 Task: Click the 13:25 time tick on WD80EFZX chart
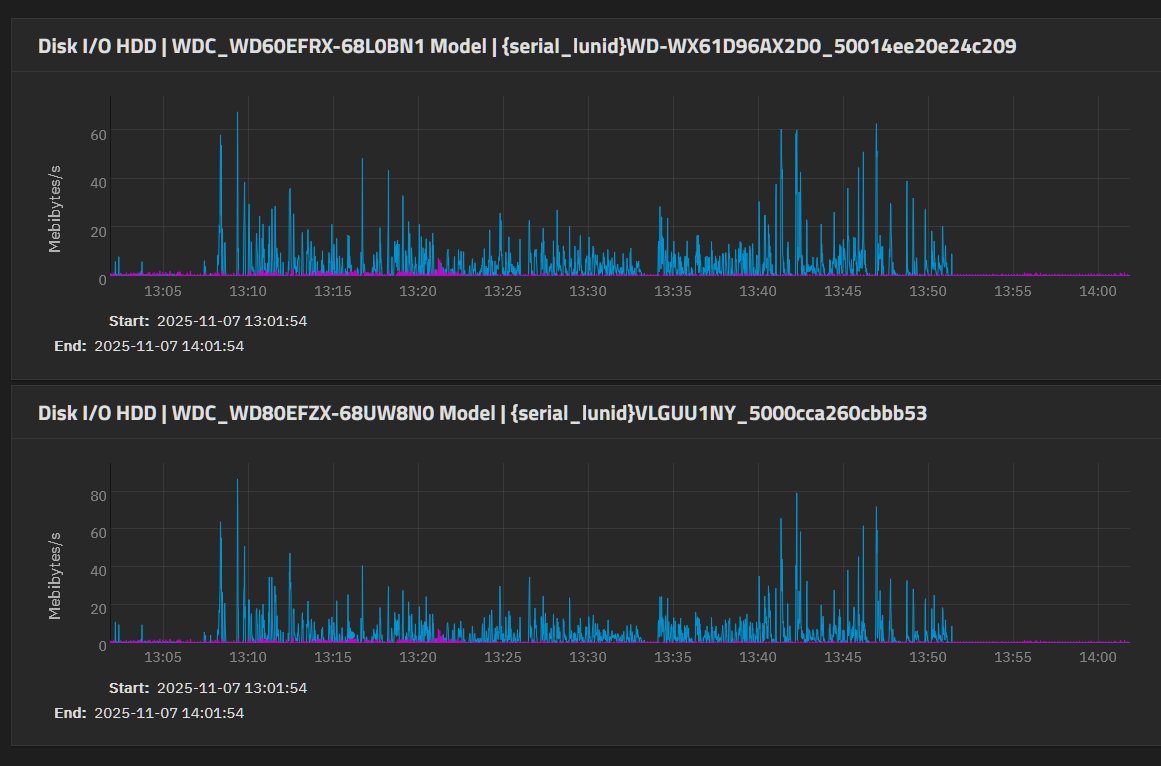(x=503, y=657)
